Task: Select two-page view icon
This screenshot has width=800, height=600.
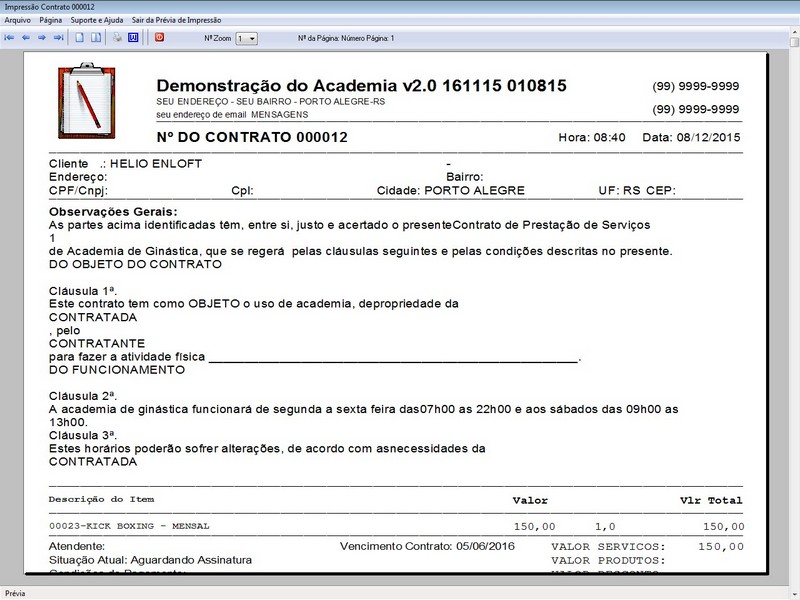Action: 96,38
